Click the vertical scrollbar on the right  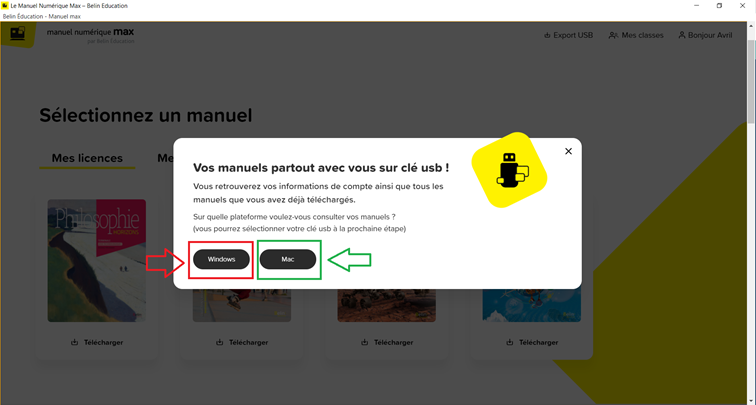(x=751, y=80)
